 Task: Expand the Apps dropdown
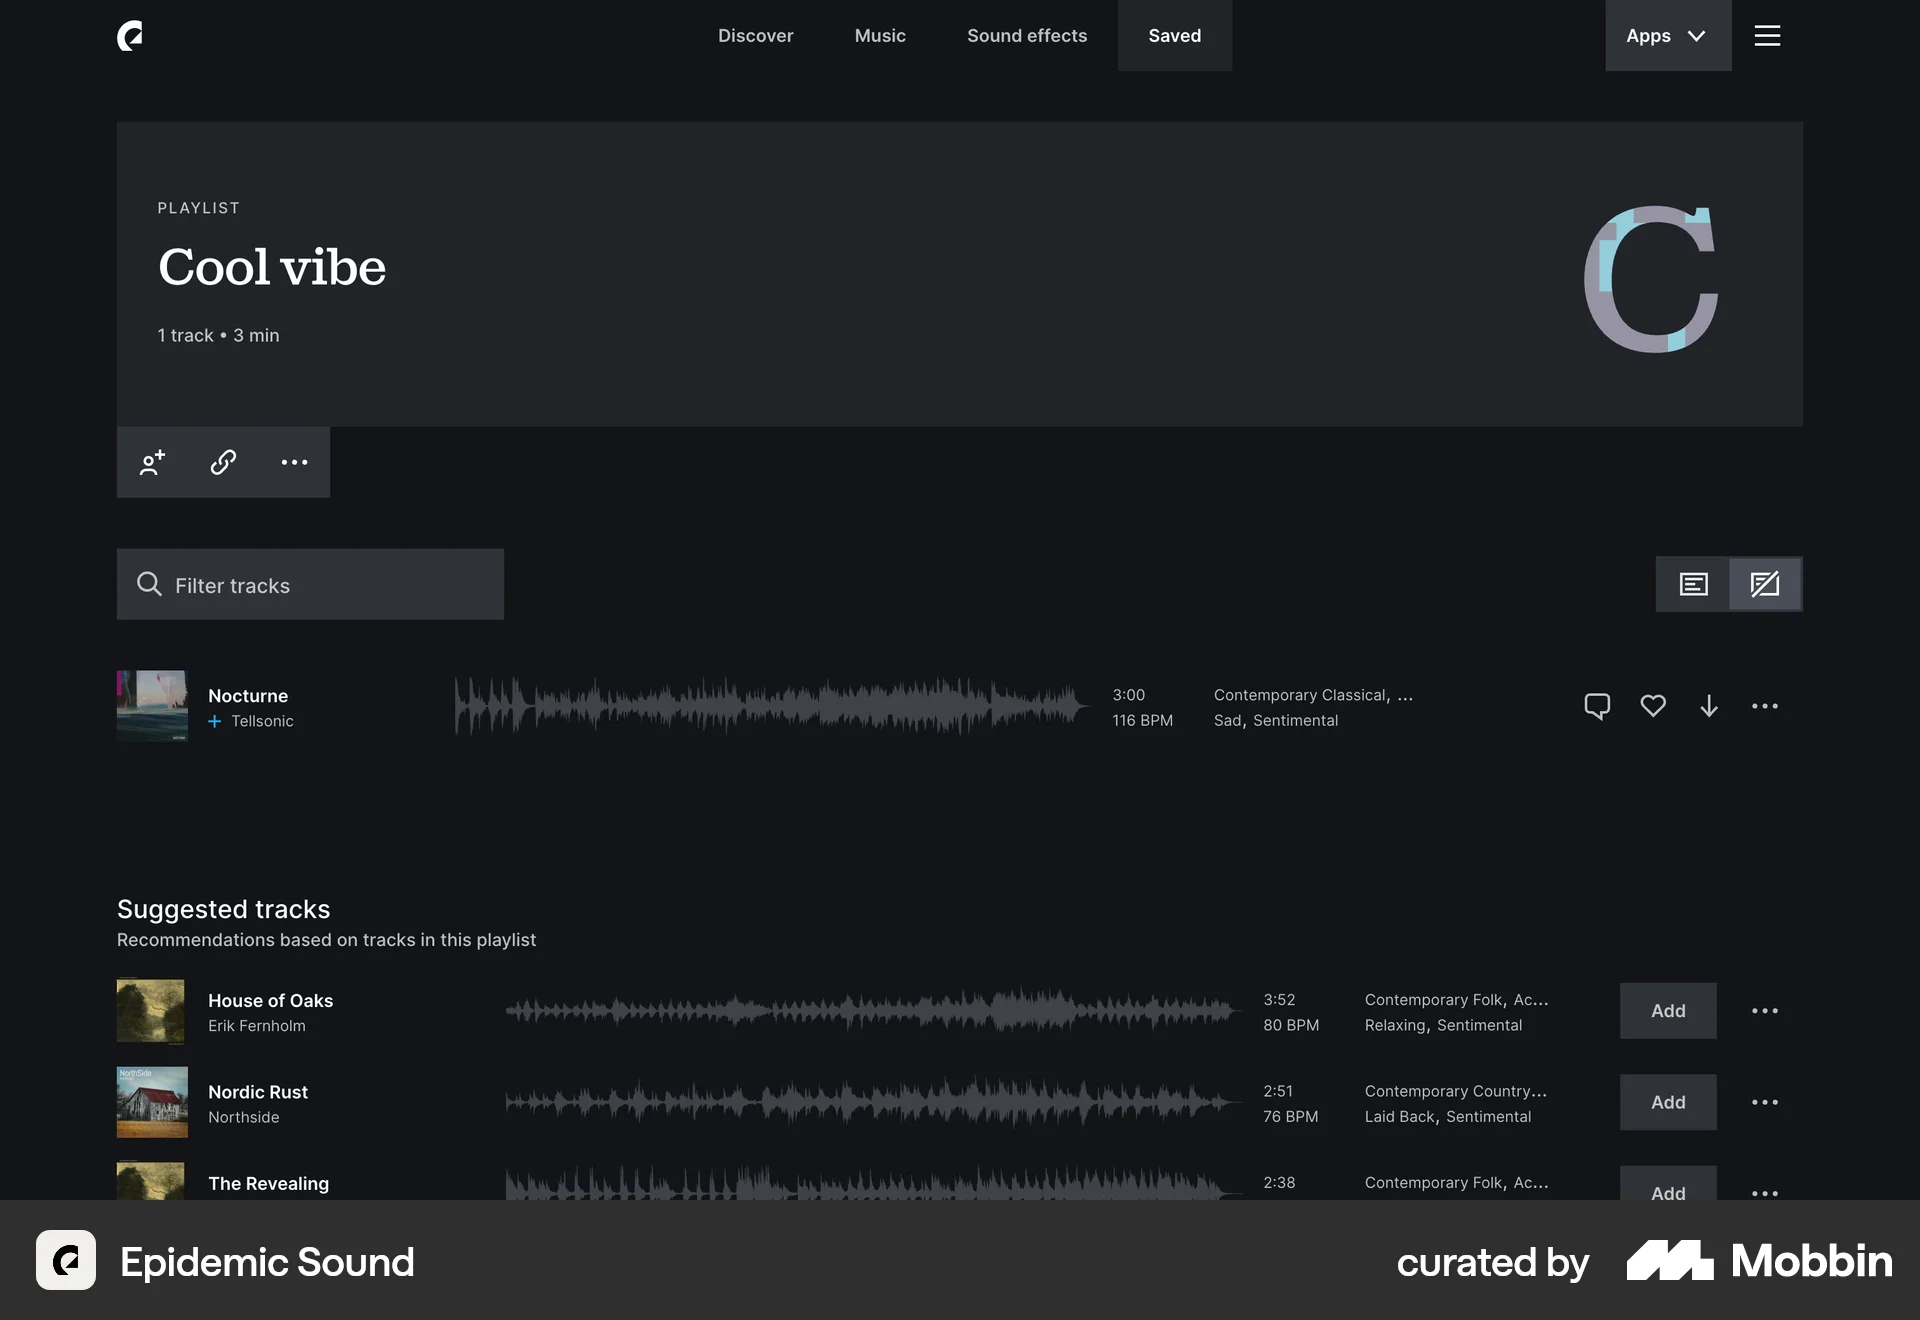(x=1666, y=36)
